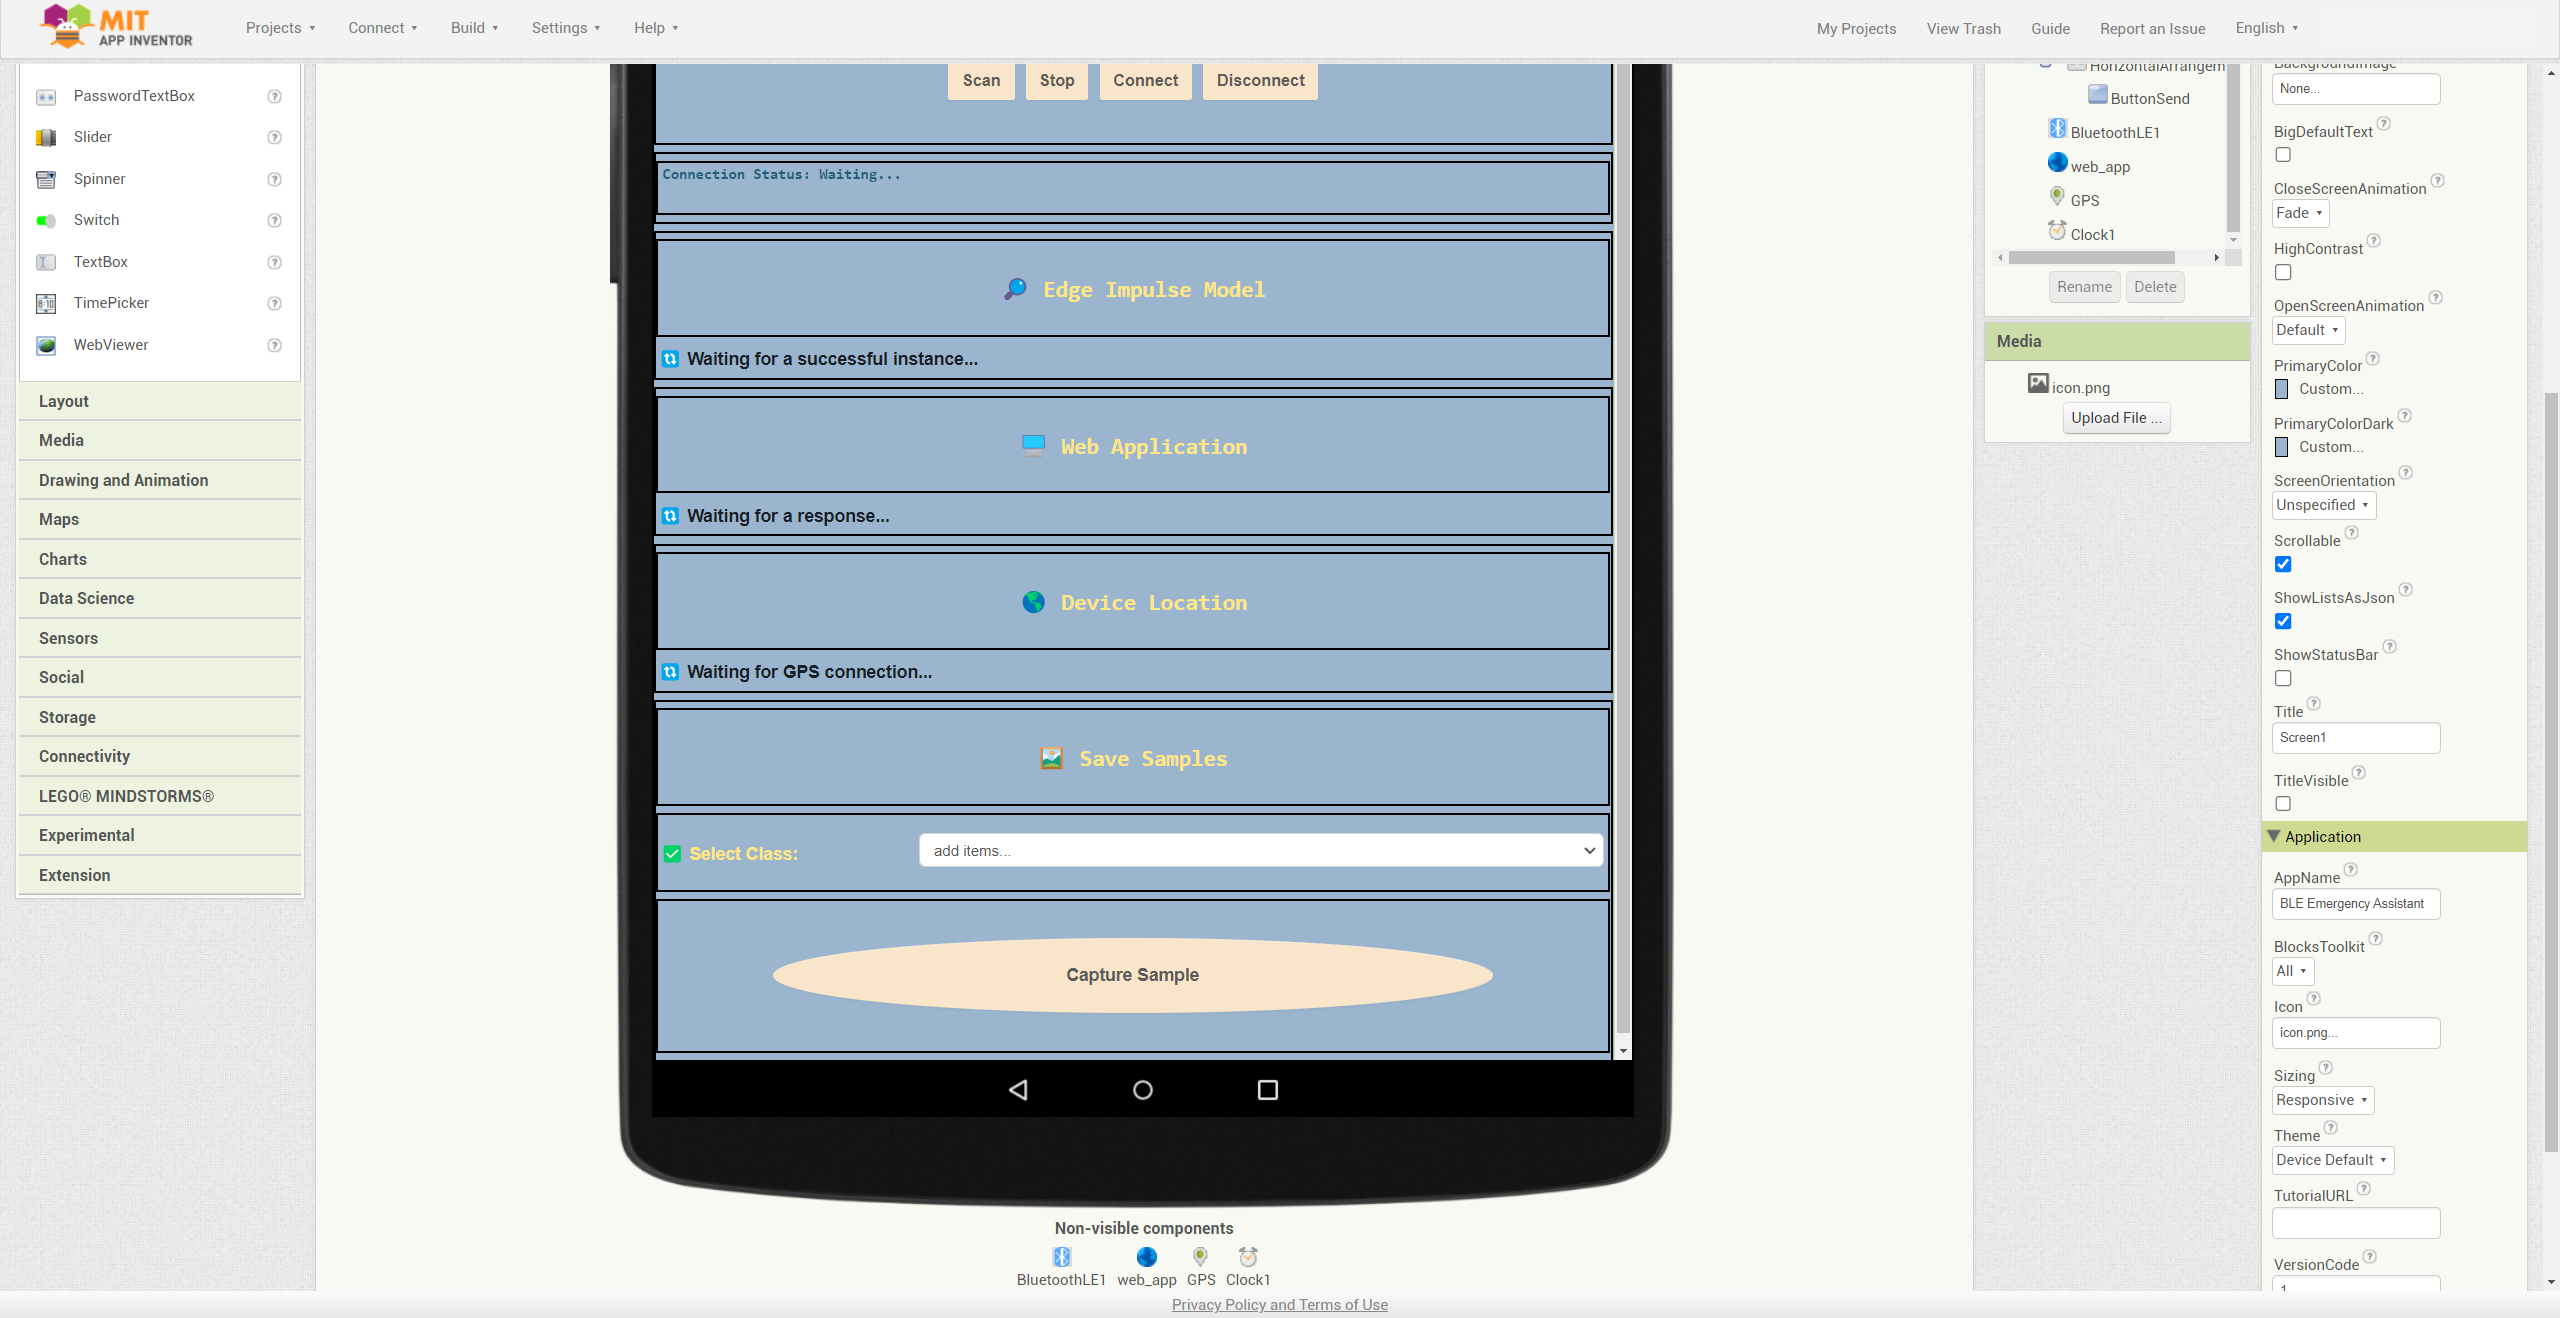Click the Device Location globe icon
The image size is (2560, 1318).
[1032, 602]
